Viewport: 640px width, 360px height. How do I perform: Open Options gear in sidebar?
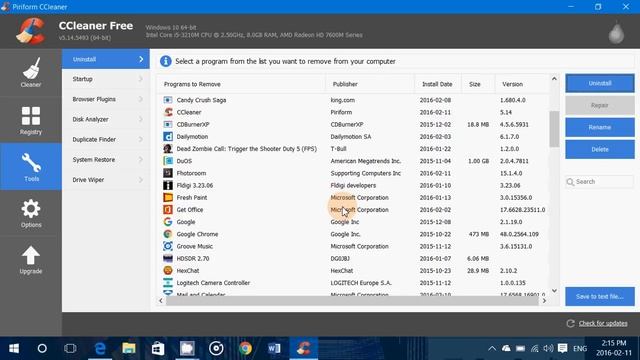(x=31, y=213)
